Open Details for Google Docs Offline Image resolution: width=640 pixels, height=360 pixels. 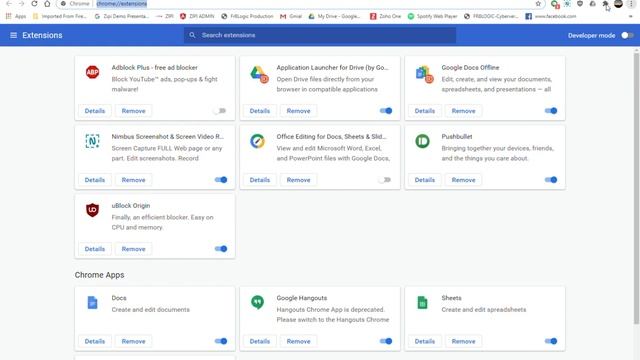[424, 111]
